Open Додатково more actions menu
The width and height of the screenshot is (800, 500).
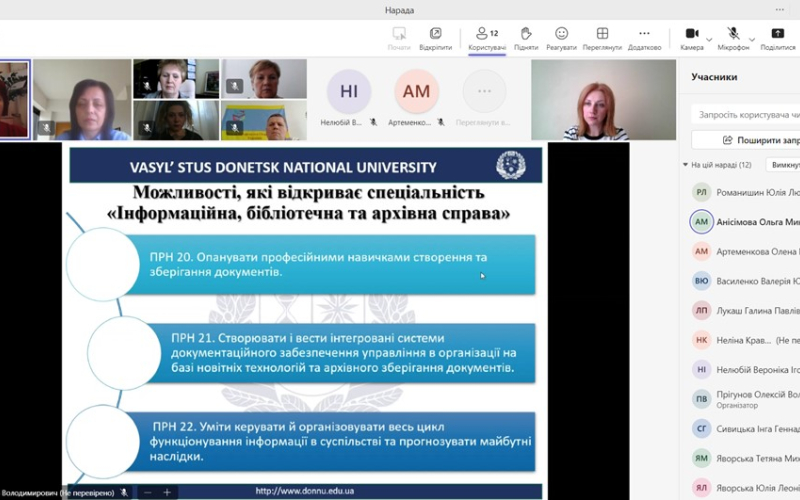644,39
